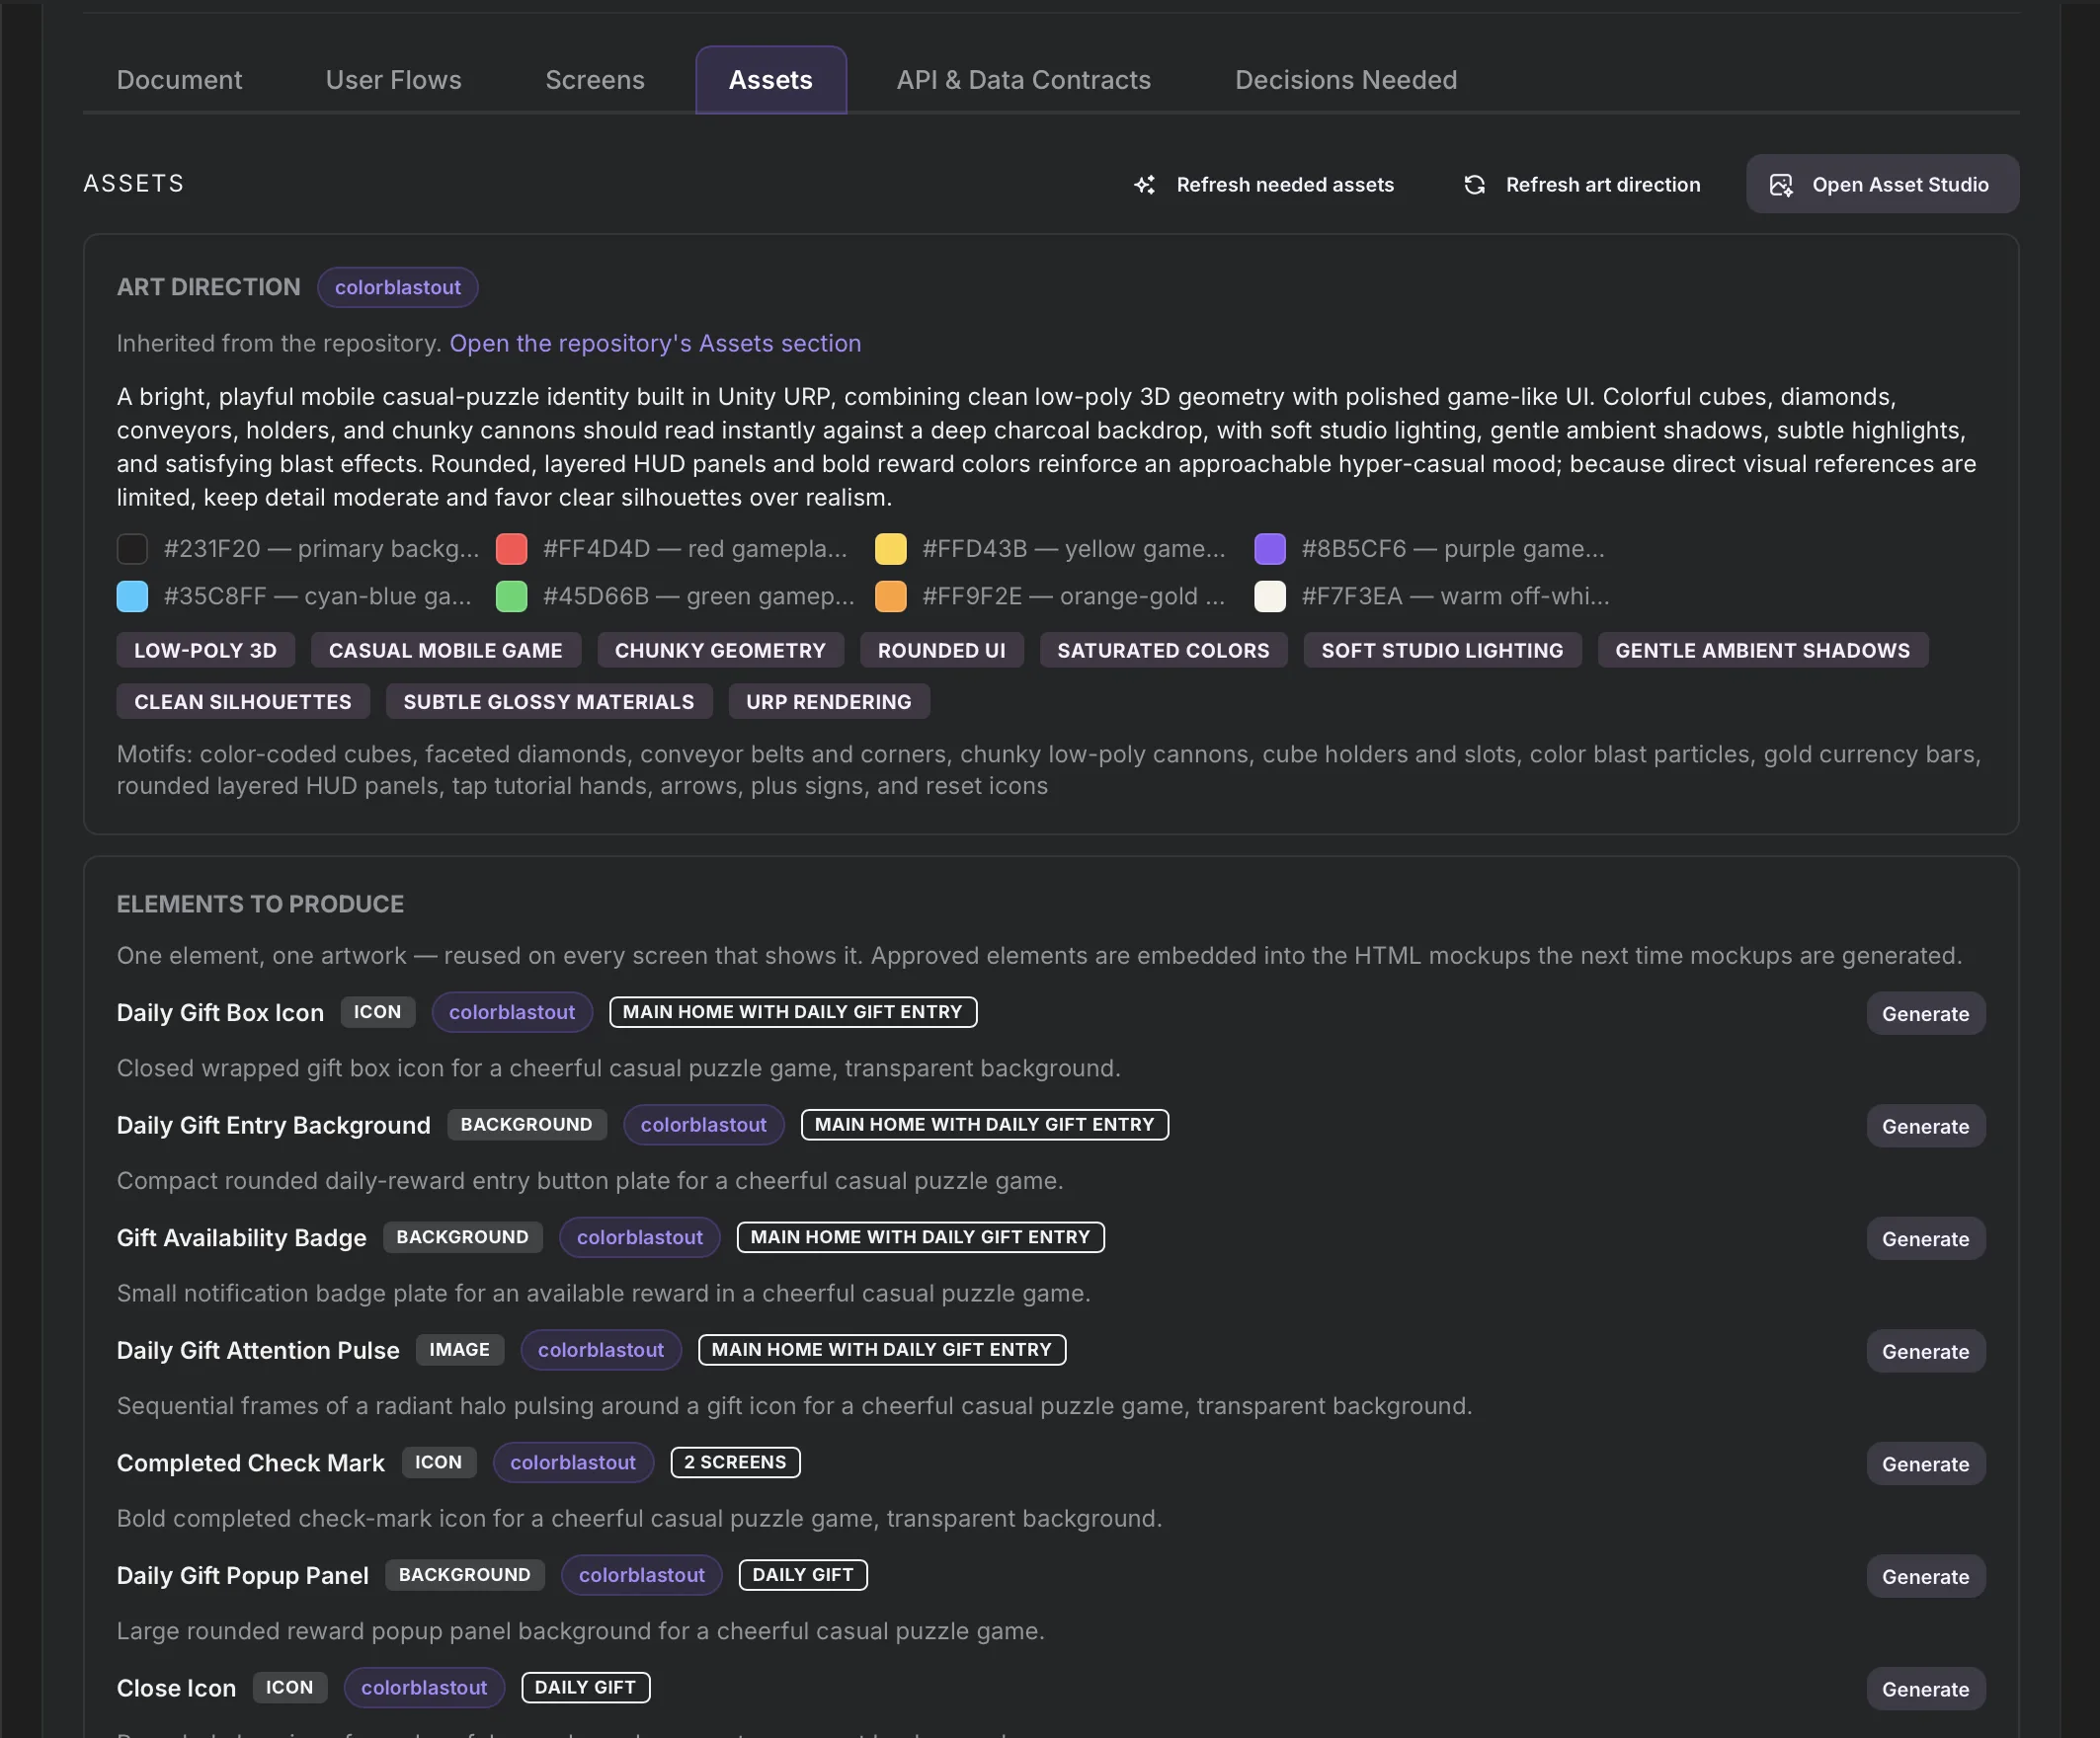Click the Daily Gift Attention Pulse title
The width and height of the screenshot is (2100, 1738).
(x=258, y=1351)
